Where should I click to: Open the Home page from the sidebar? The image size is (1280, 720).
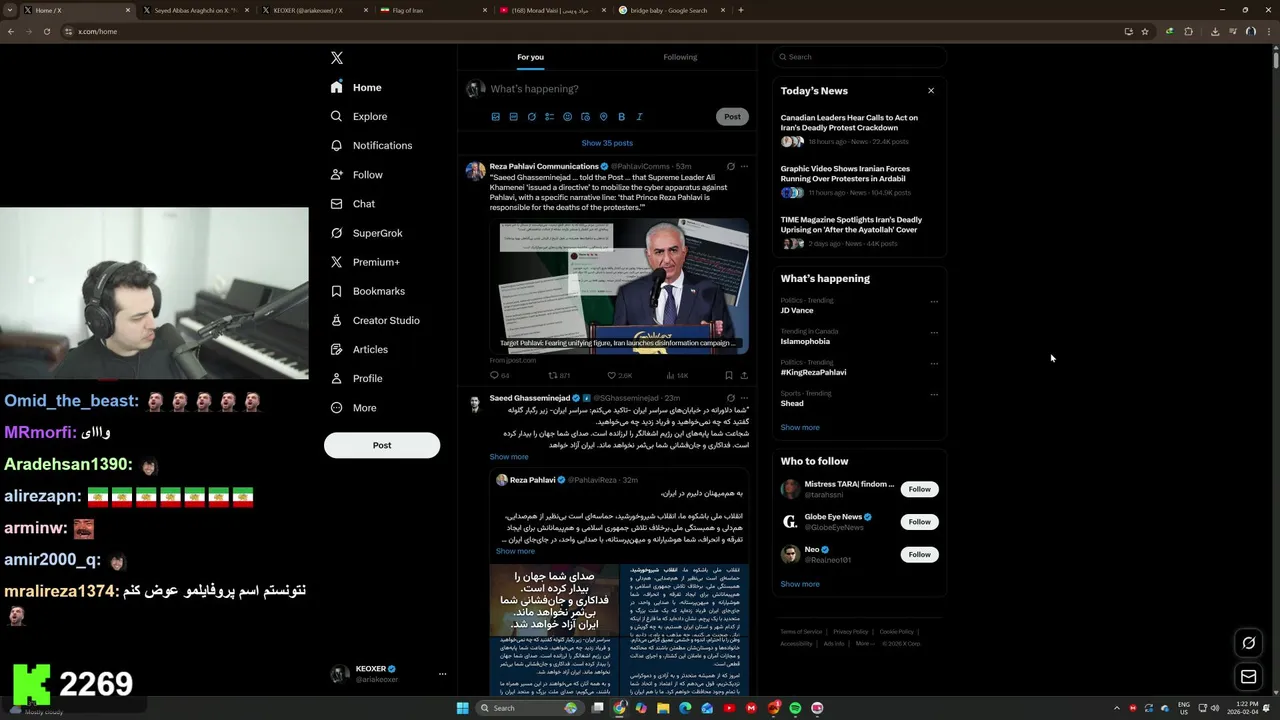pyautogui.click(x=357, y=88)
